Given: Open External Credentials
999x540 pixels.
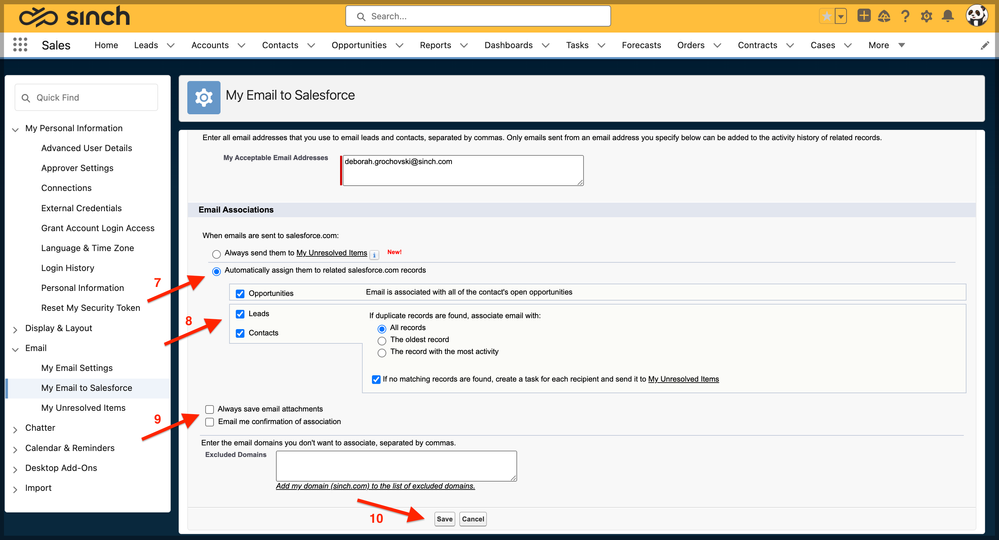Looking at the screenshot, I should click(x=82, y=208).
